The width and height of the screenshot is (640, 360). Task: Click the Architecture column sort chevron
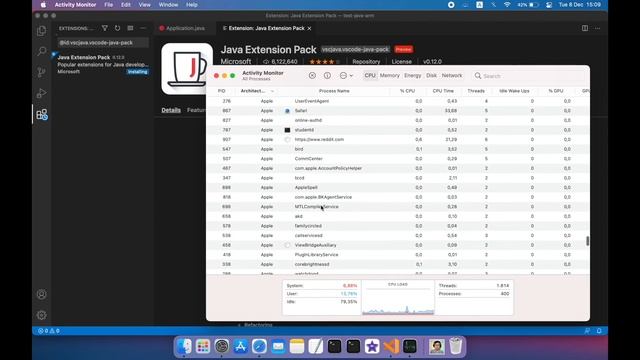point(272,91)
